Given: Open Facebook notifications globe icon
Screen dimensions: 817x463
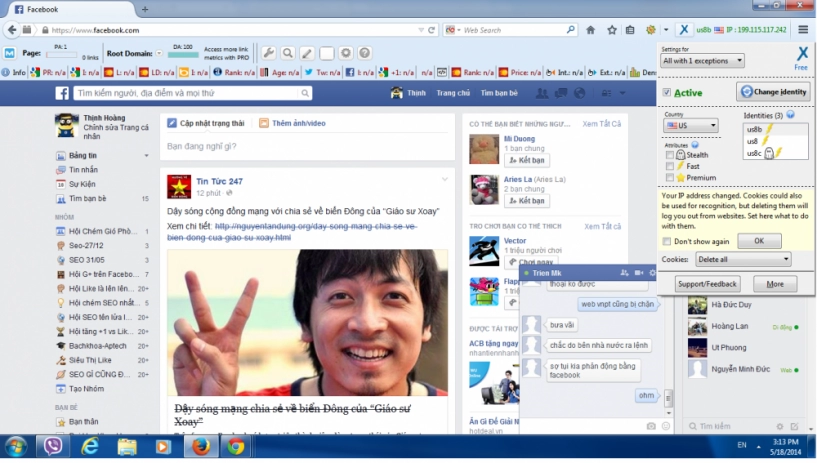Looking at the screenshot, I should (579, 93).
